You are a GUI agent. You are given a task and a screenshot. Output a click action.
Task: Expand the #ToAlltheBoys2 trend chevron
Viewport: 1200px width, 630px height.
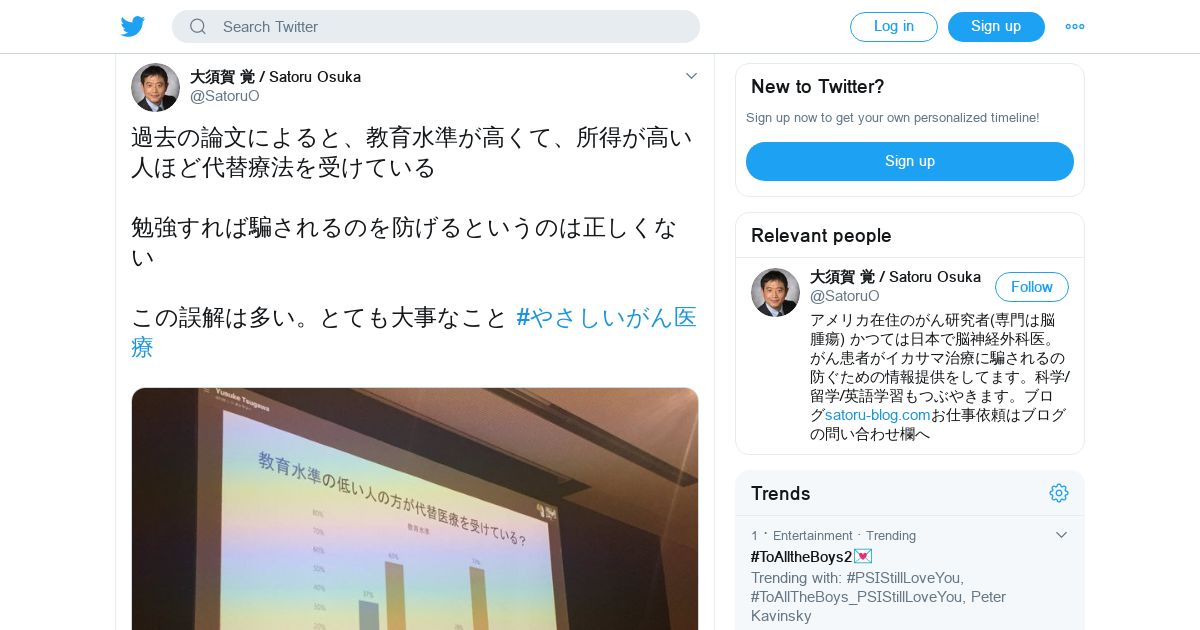pyautogui.click(x=1062, y=535)
